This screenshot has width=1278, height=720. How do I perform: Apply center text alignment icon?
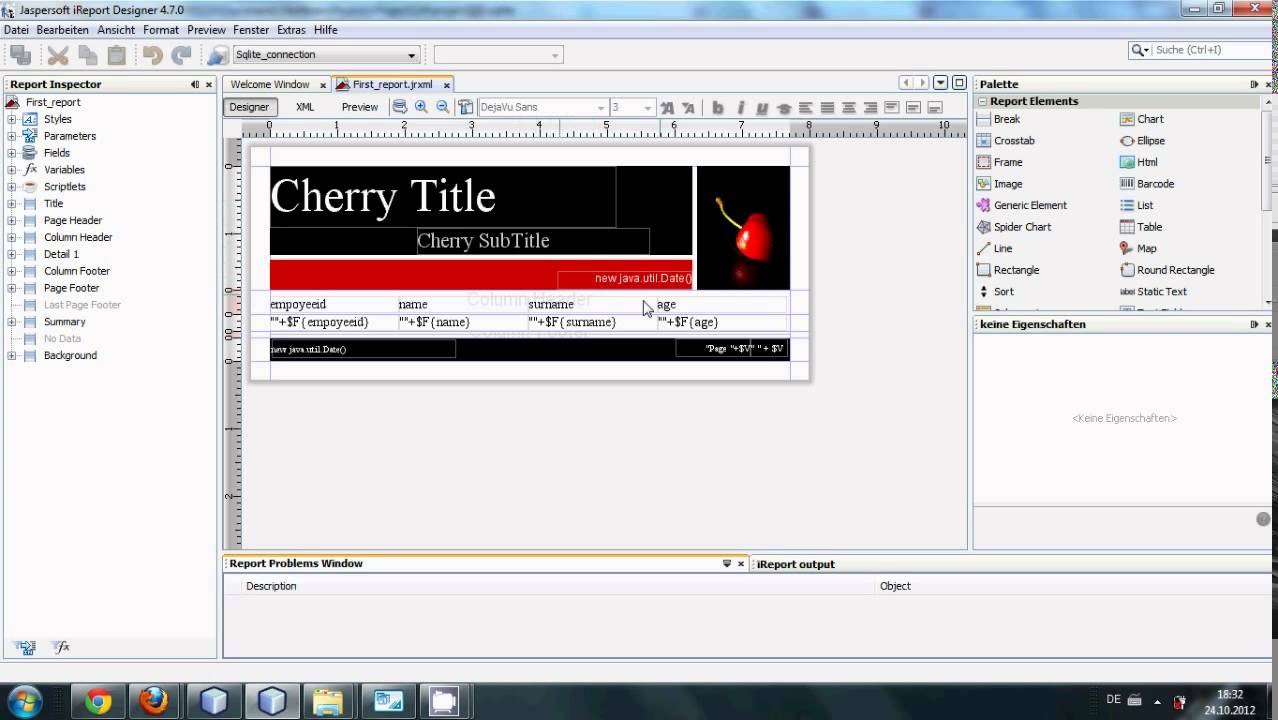[x=849, y=107]
